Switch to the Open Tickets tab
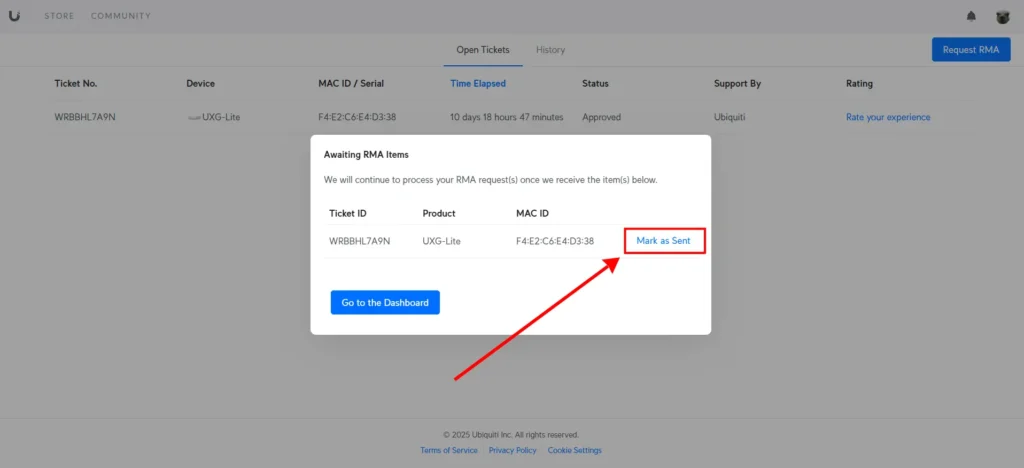The width and height of the screenshot is (1024, 468). [x=483, y=50]
